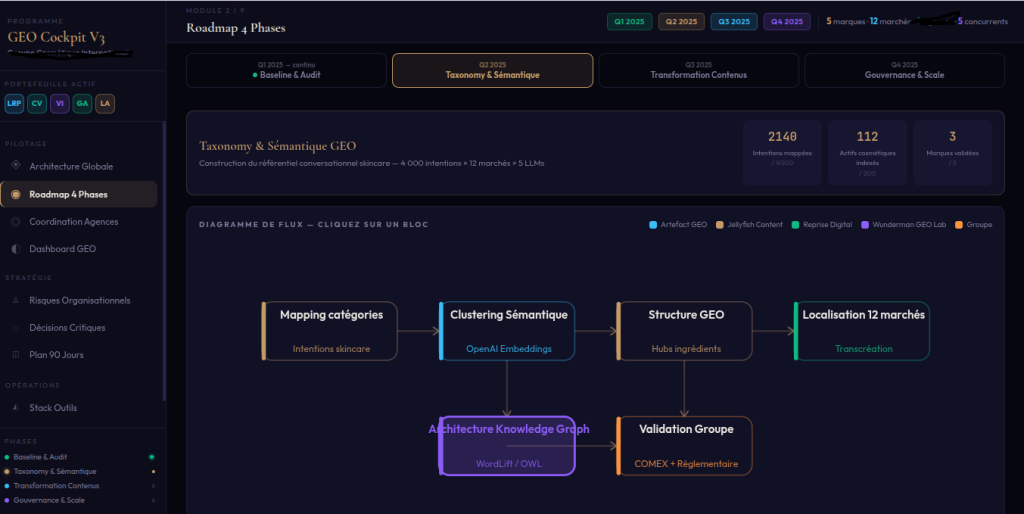Click the Roadmap 4 Phases sidebar icon

pyautogui.click(x=15, y=194)
